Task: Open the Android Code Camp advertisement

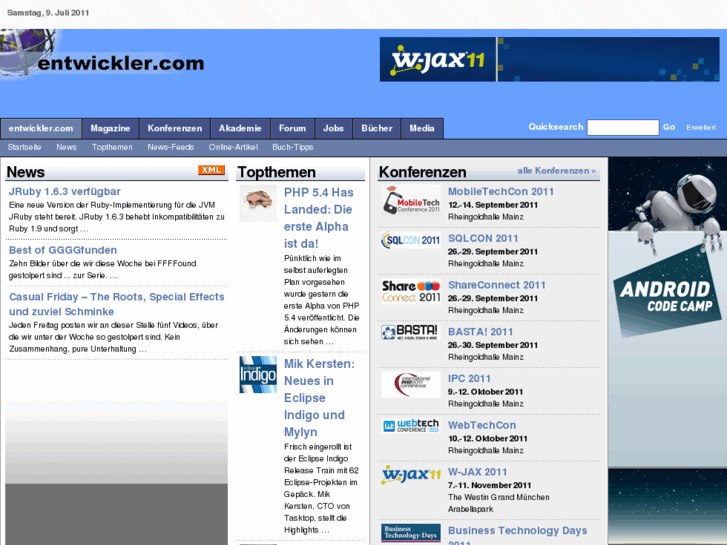Action: coord(668,351)
